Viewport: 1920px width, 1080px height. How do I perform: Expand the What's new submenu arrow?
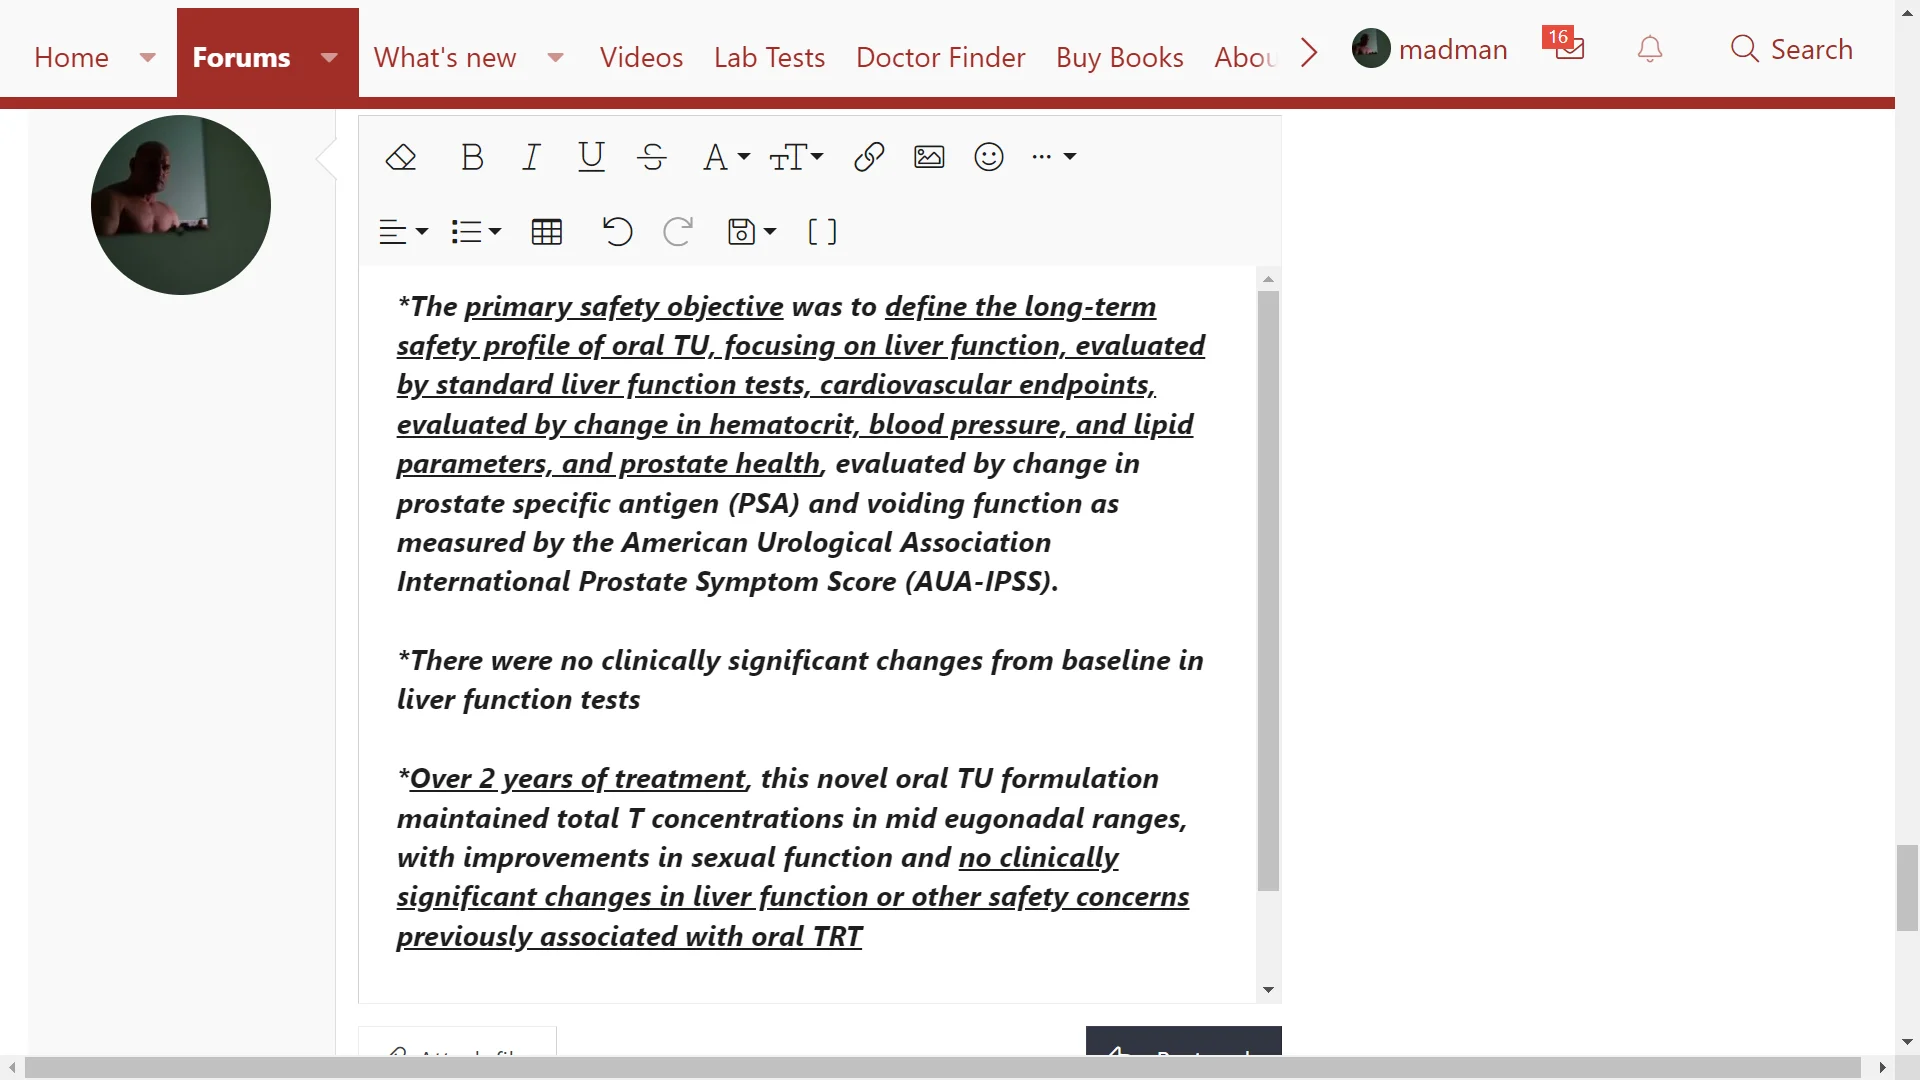[x=556, y=57]
